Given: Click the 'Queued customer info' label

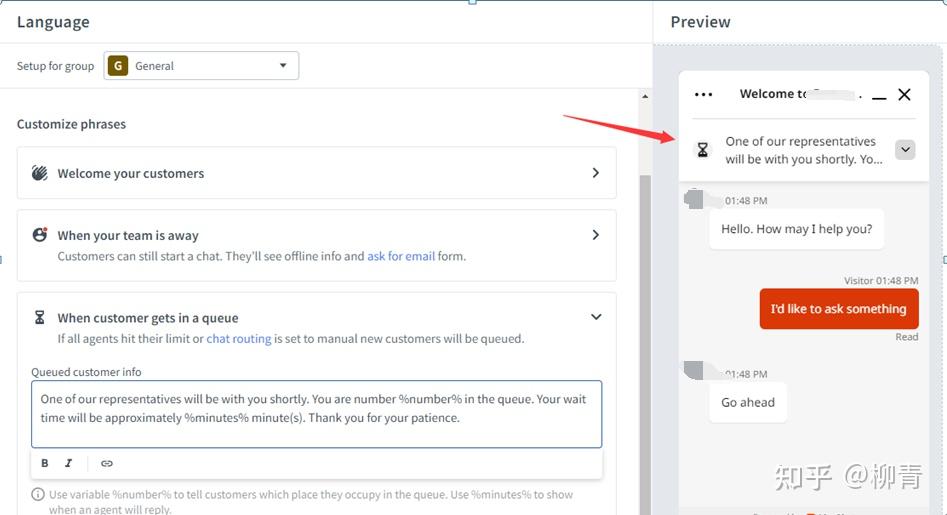Looking at the screenshot, I should tap(86, 372).
